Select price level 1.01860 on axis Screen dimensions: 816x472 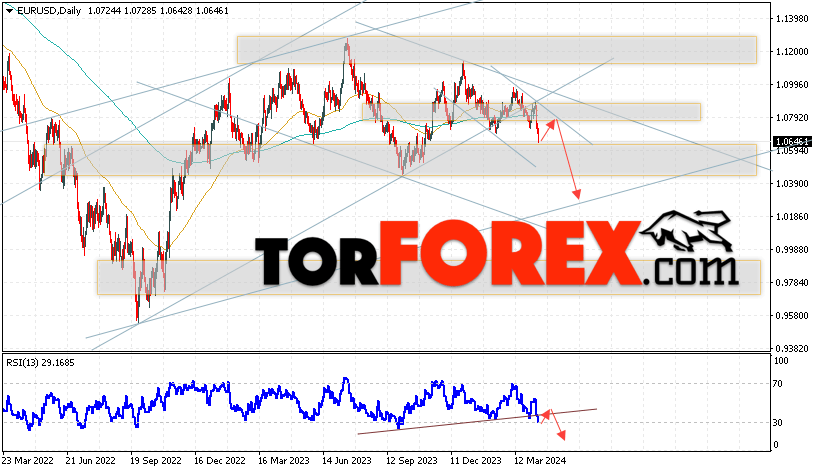pos(792,216)
